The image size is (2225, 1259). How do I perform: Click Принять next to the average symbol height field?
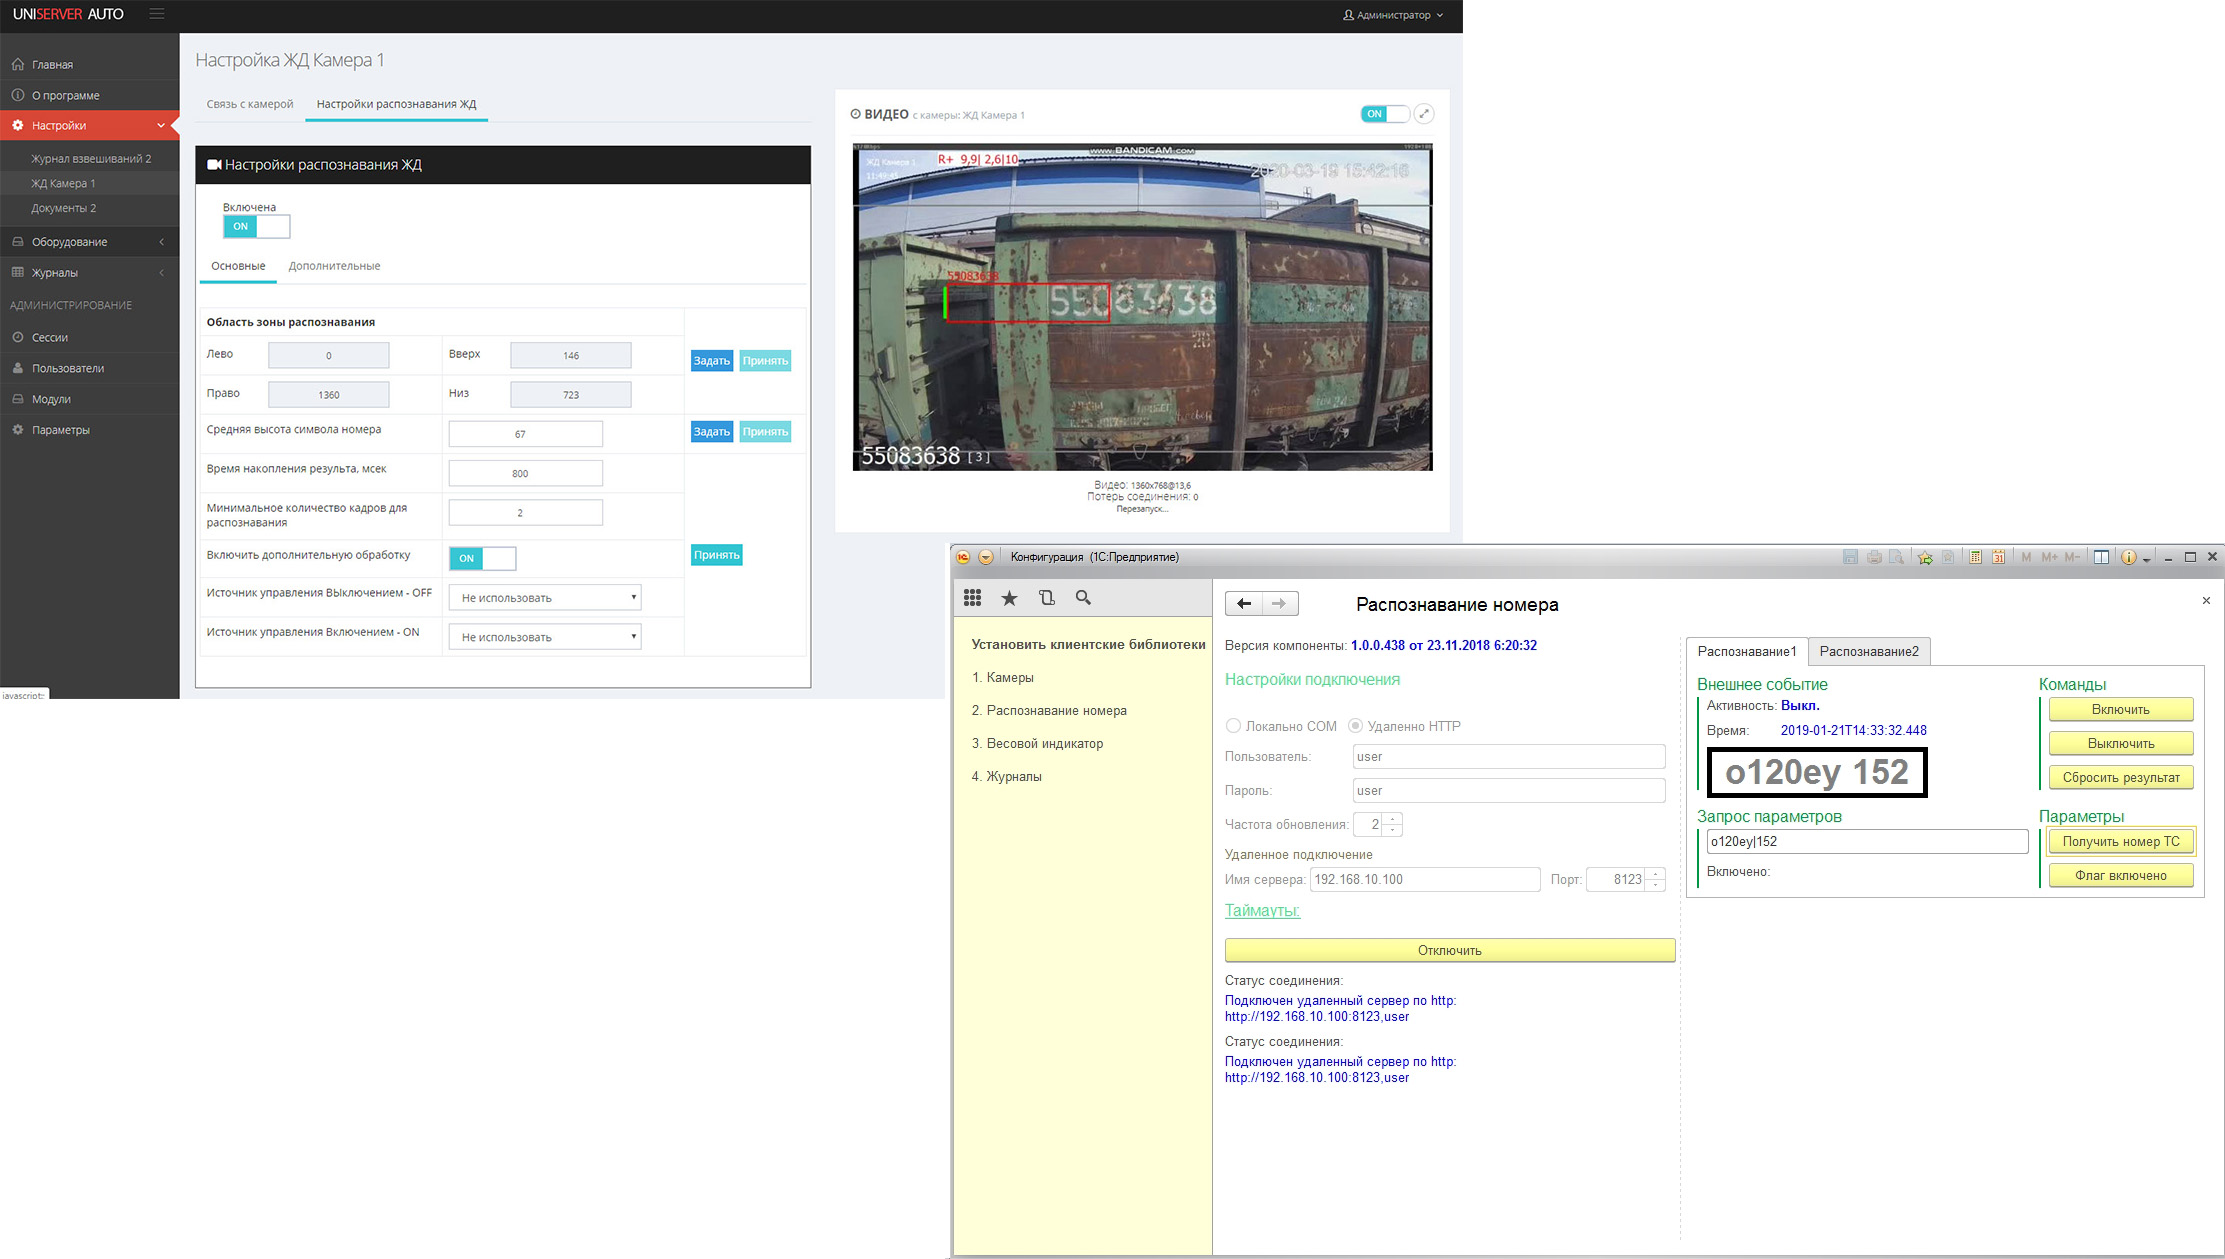click(x=765, y=432)
